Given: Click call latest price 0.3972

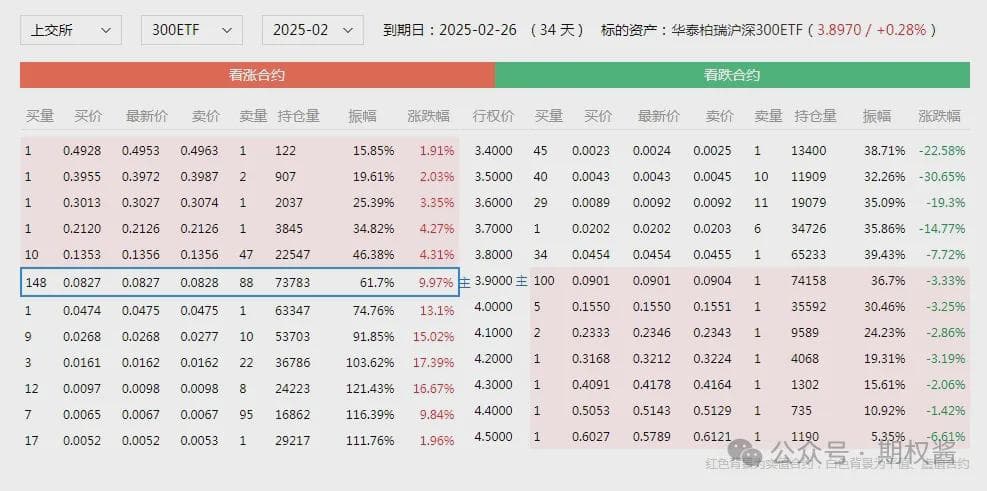Looking at the screenshot, I should pyautogui.click(x=141, y=177).
